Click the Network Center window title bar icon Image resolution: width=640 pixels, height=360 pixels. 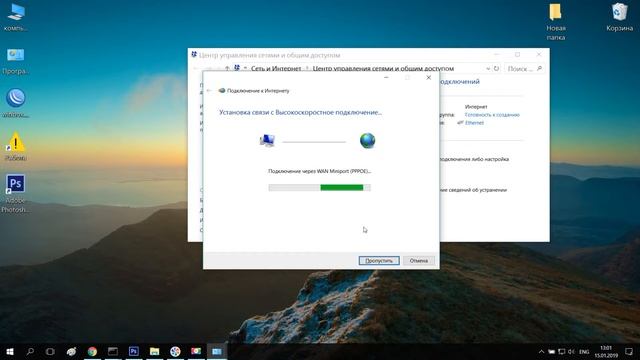194,55
